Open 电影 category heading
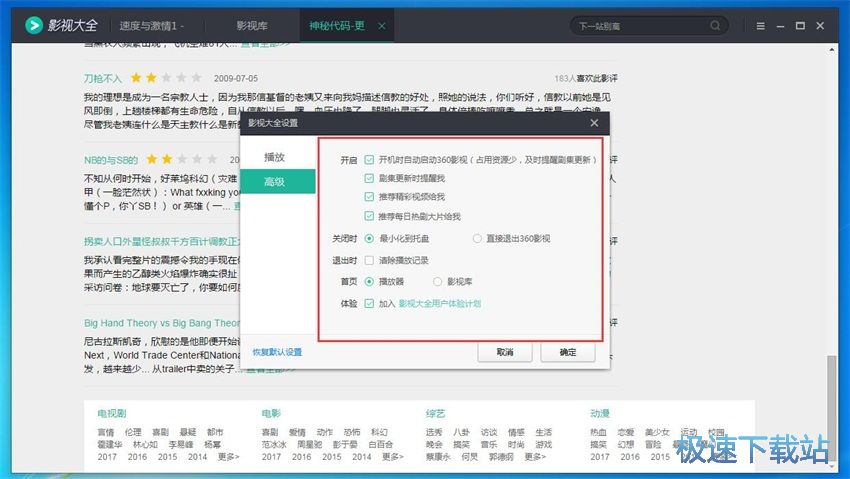 pos(271,413)
